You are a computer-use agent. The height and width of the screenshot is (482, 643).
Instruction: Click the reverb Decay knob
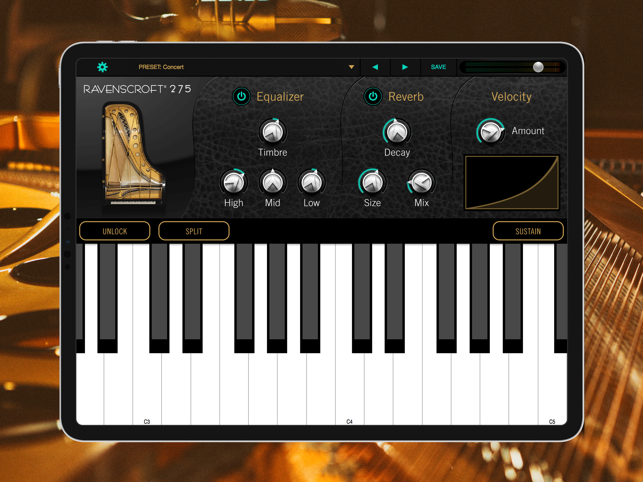tap(396, 131)
